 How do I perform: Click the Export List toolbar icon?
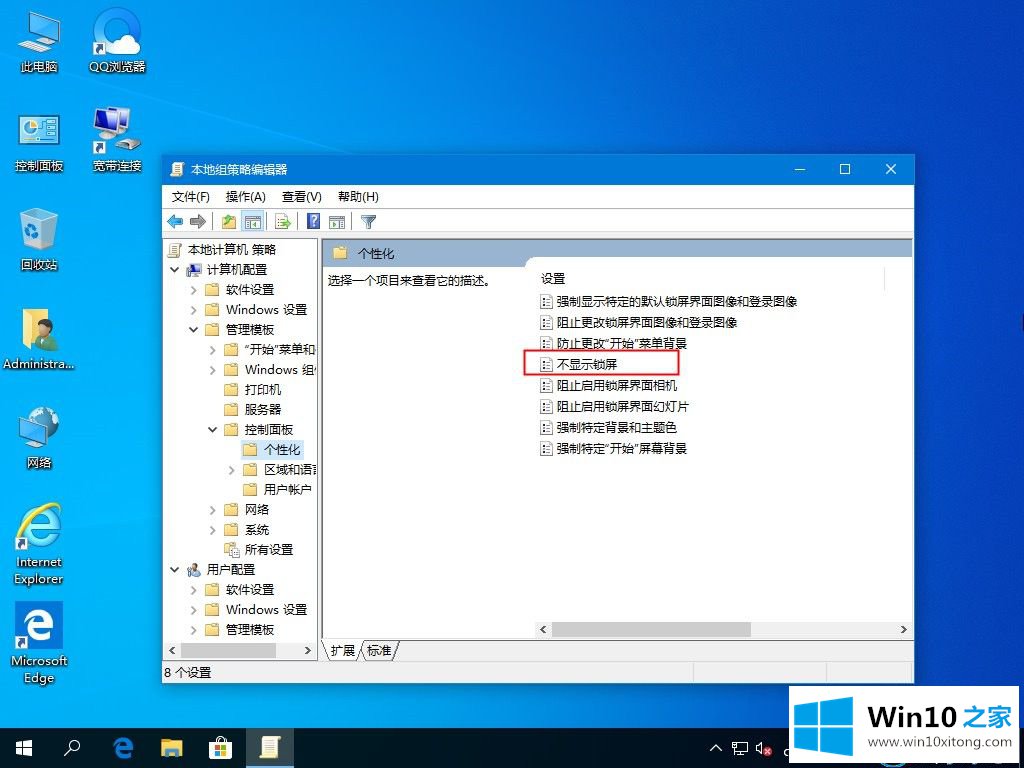(283, 222)
